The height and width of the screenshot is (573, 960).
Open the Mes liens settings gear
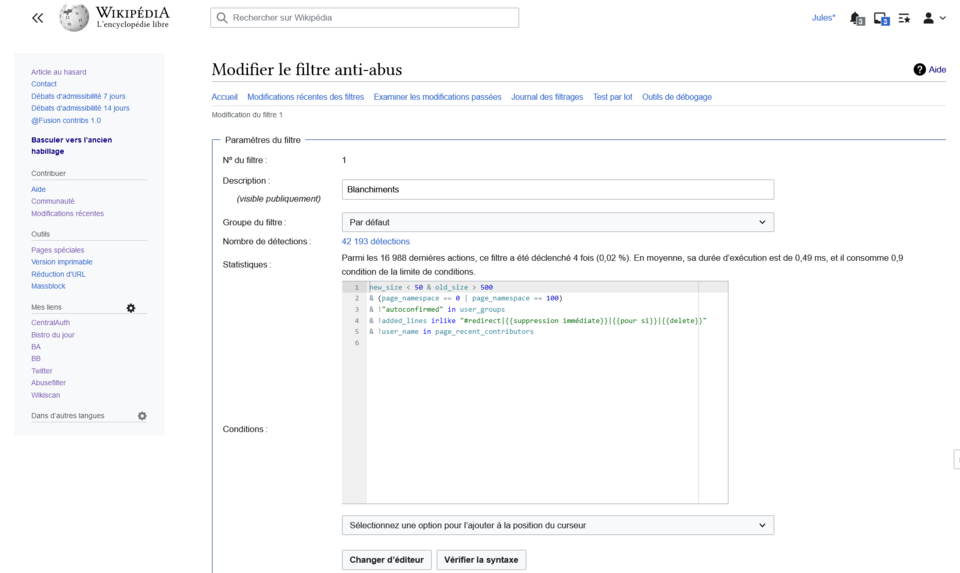tap(130, 308)
